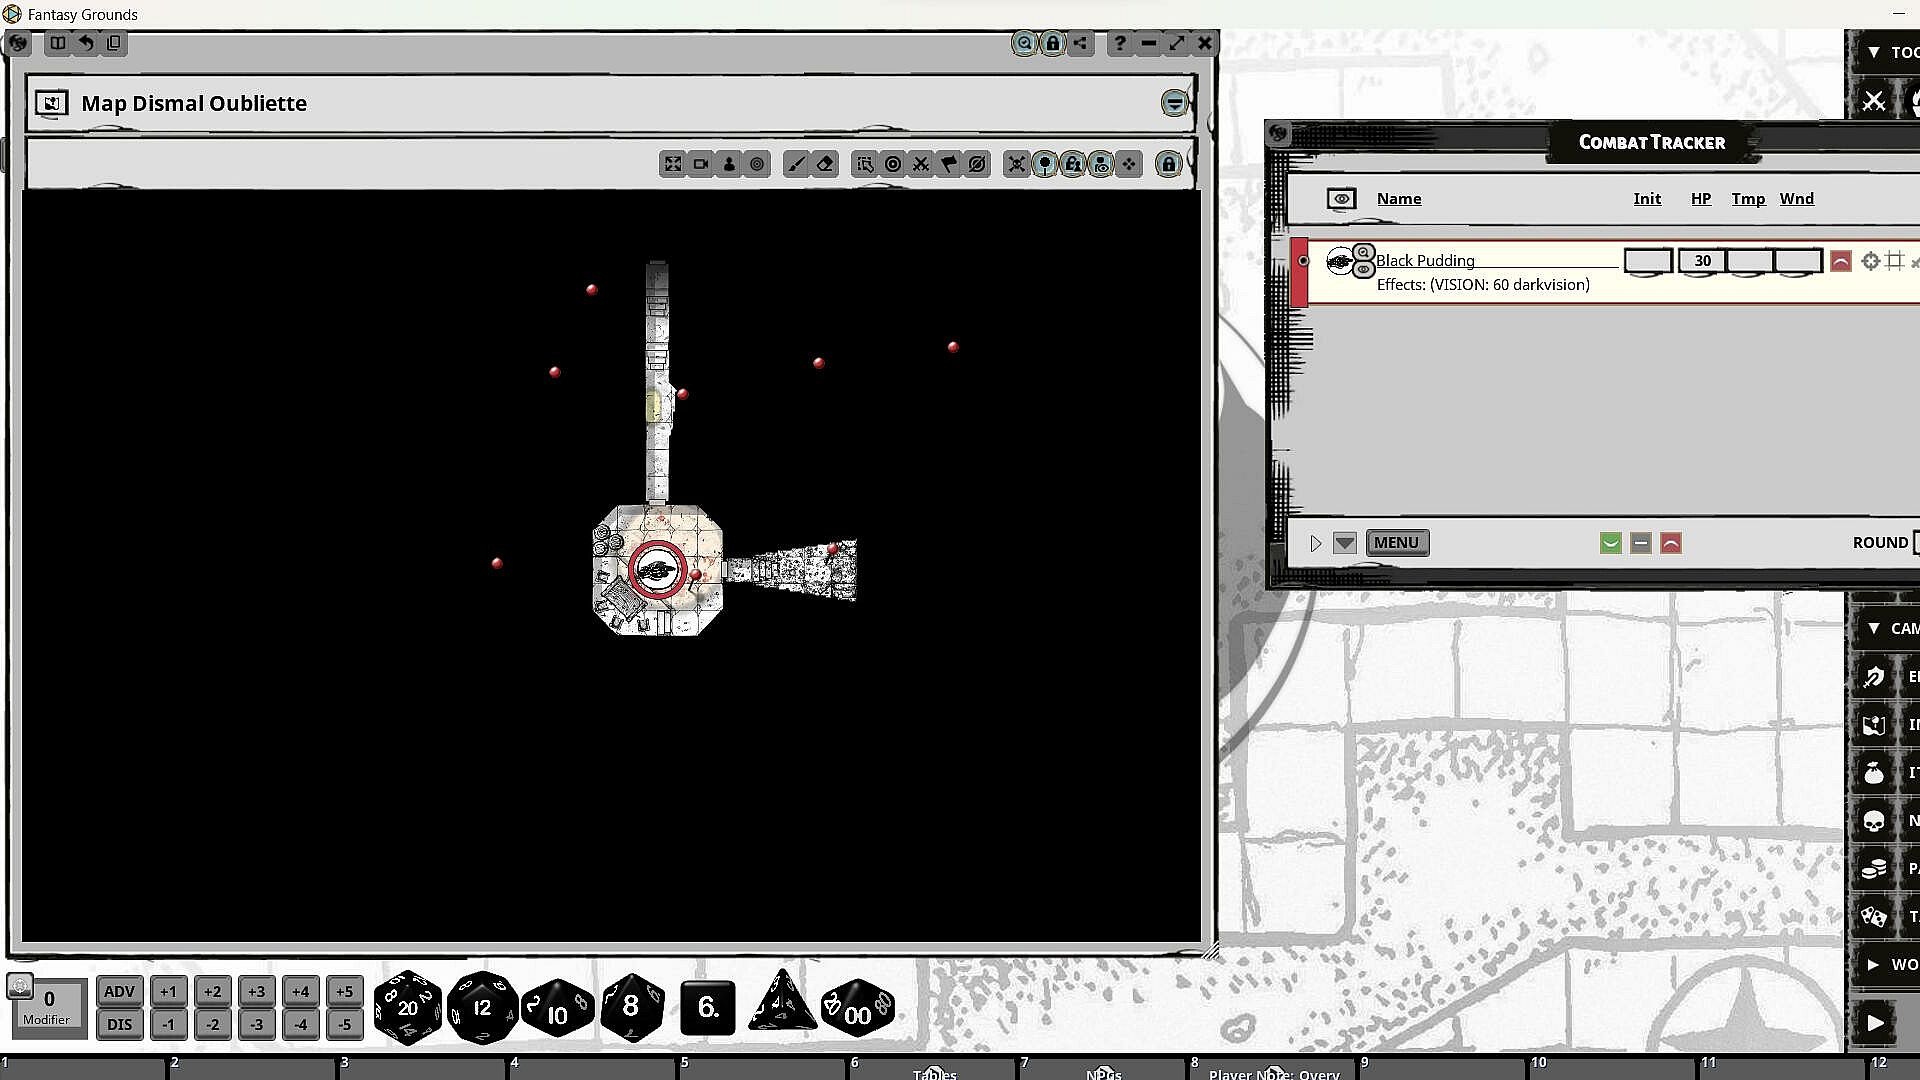Select the paintbrush draw tool
1920x1080 pixels.
796,165
